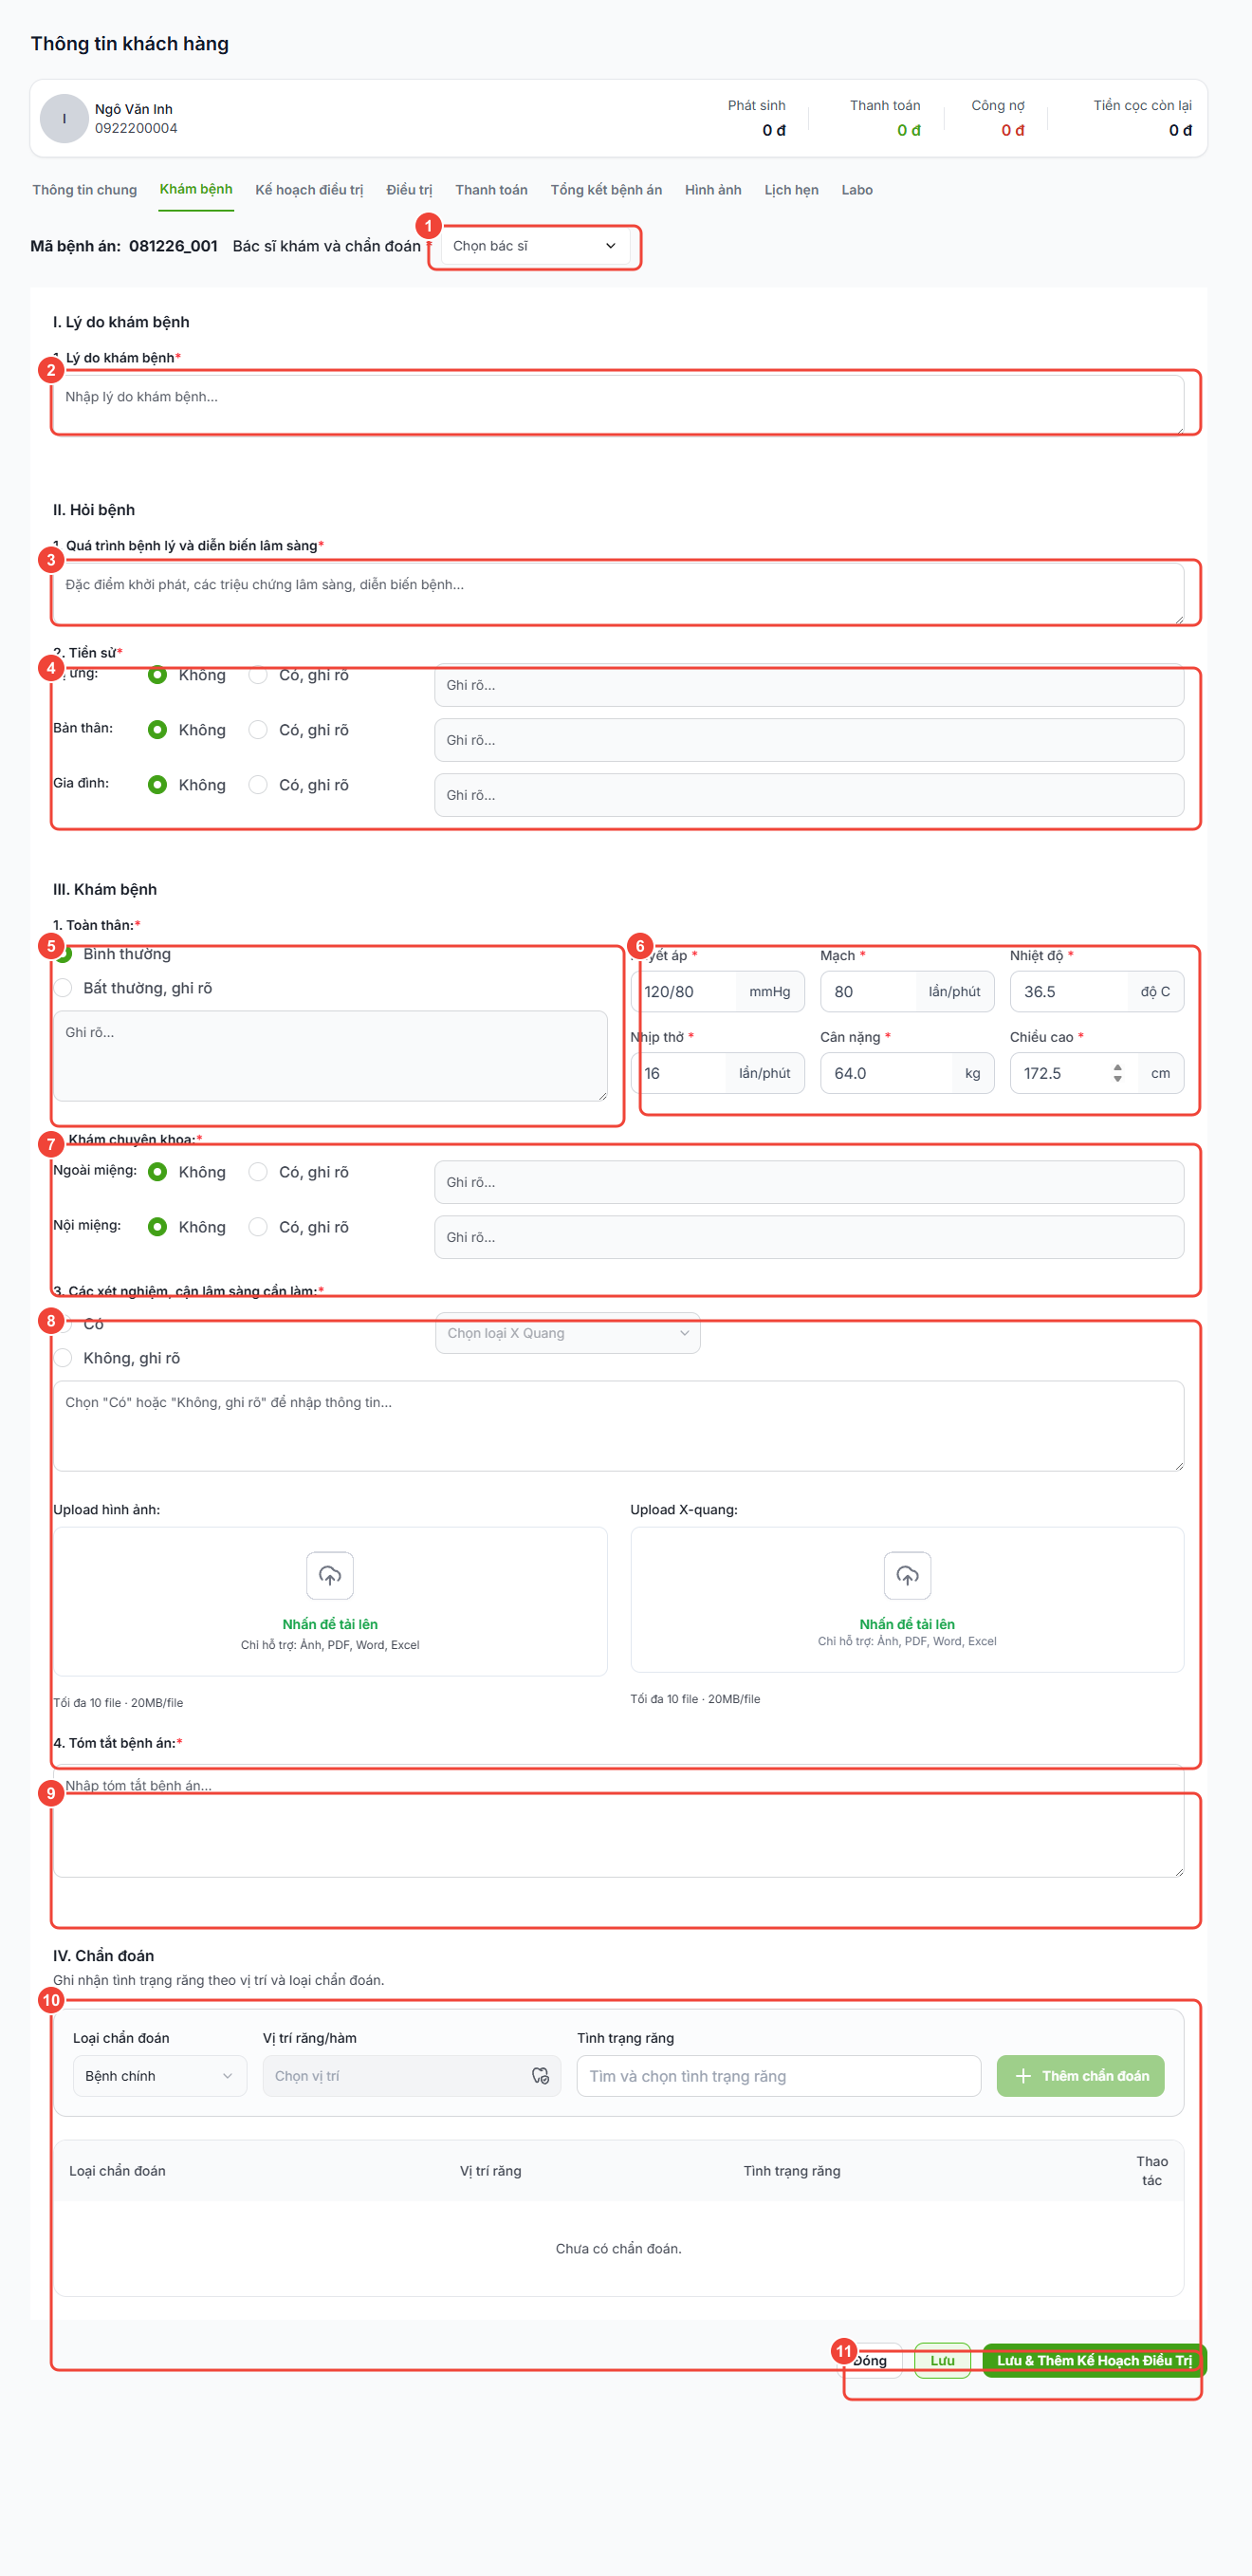Select Không for Nội miệng exam
Screen dimensions: 1252x2576
(x=157, y=1227)
